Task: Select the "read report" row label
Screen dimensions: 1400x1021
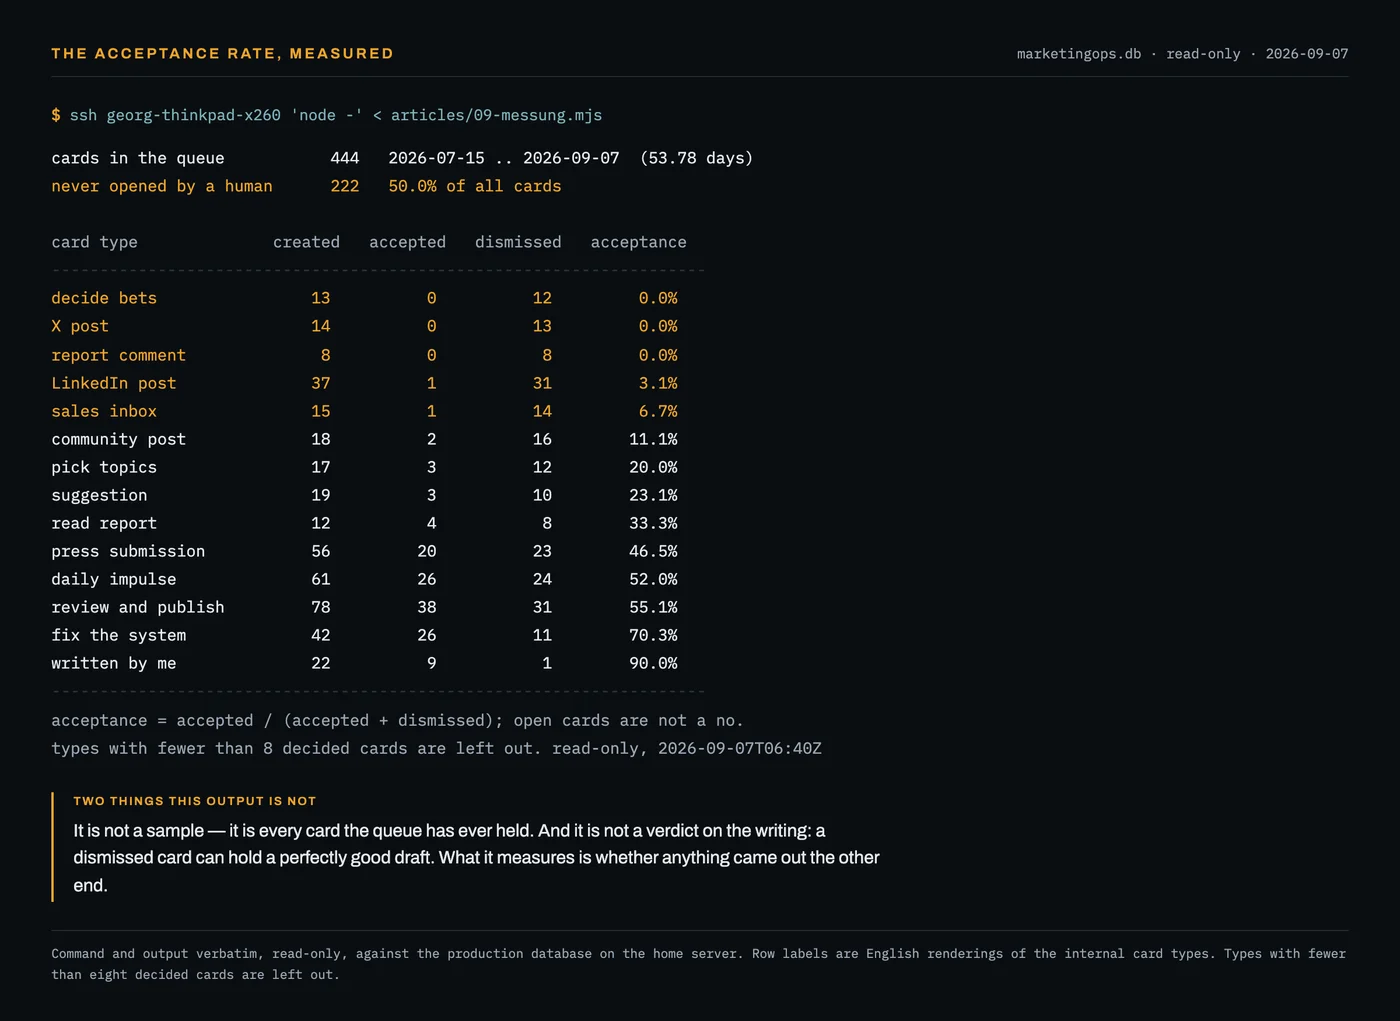Action: coord(104,523)
